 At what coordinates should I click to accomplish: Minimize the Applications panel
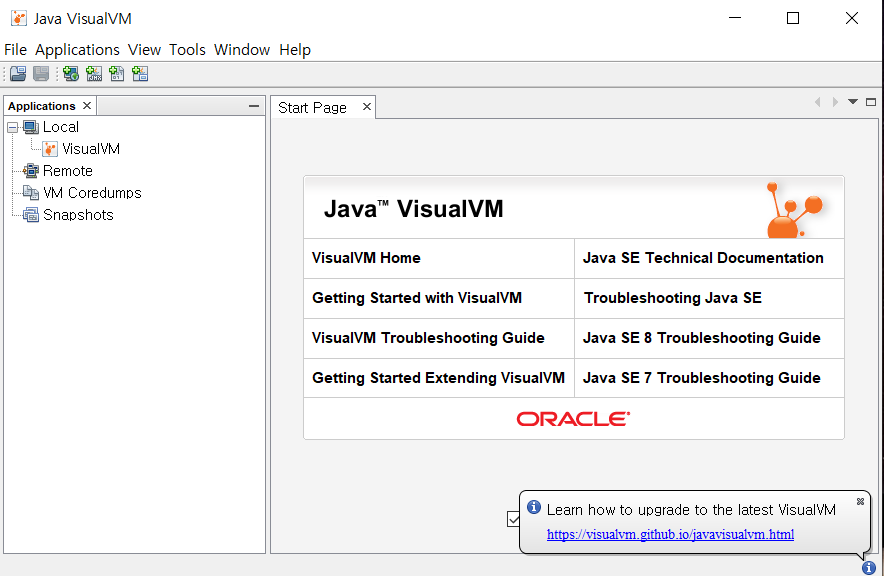point(254,106)
